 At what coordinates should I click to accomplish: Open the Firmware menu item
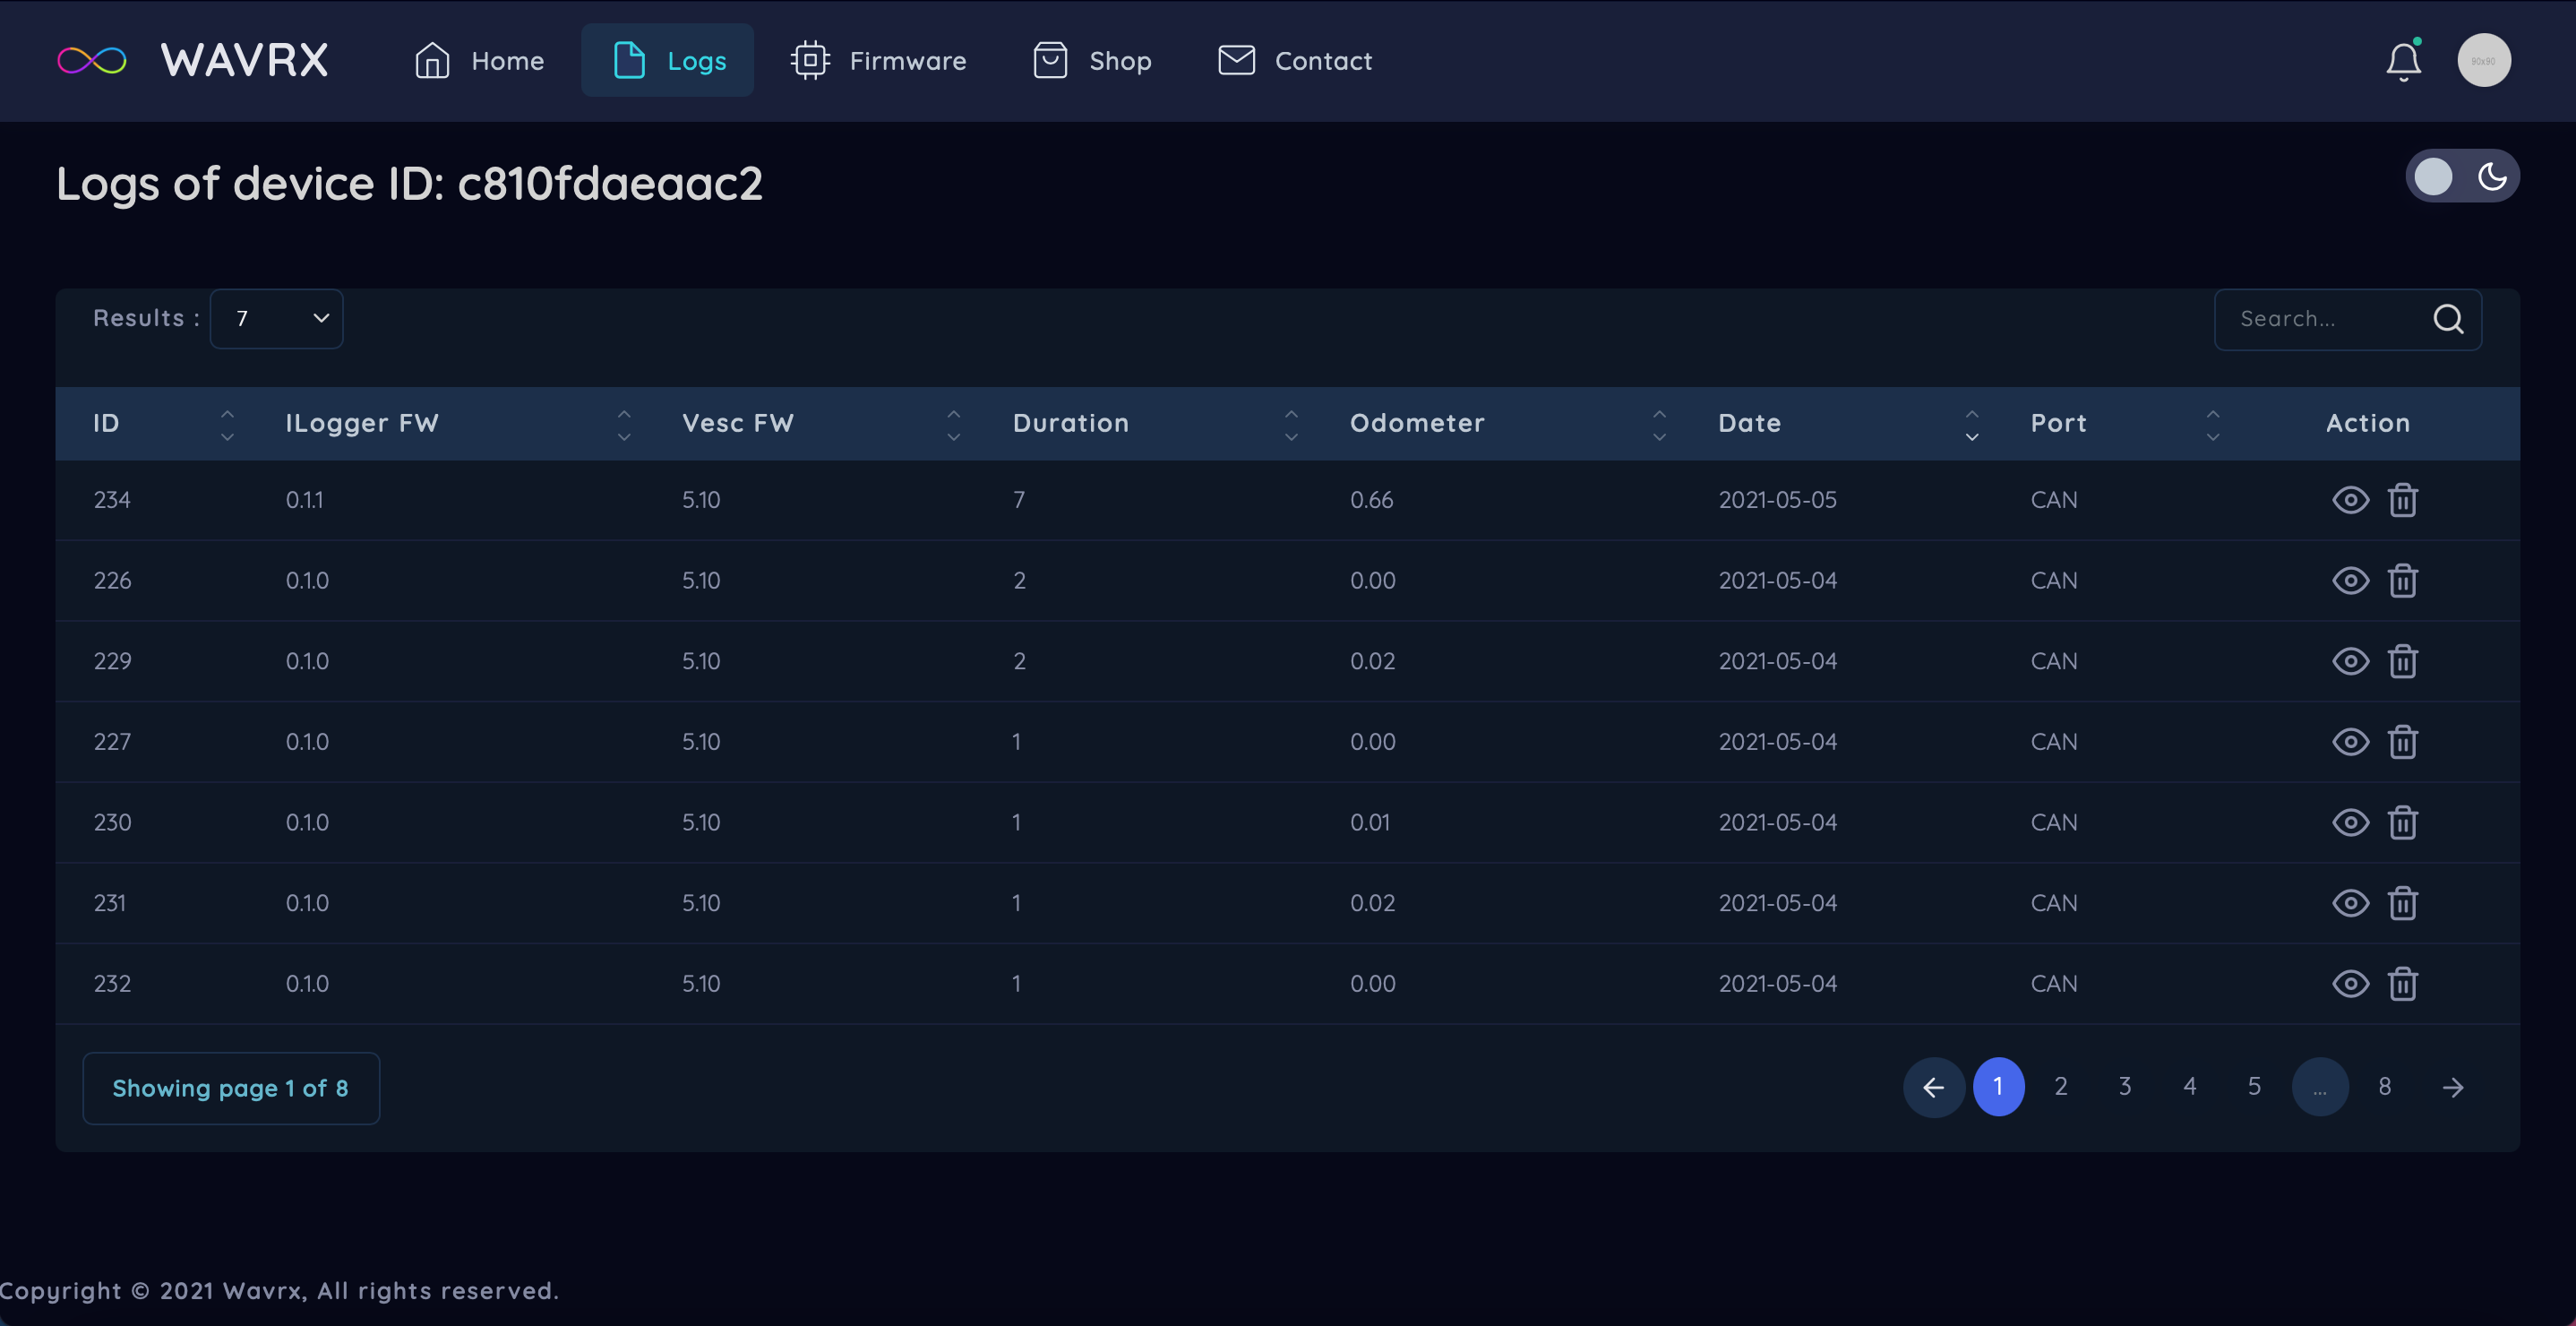point(878,61)
